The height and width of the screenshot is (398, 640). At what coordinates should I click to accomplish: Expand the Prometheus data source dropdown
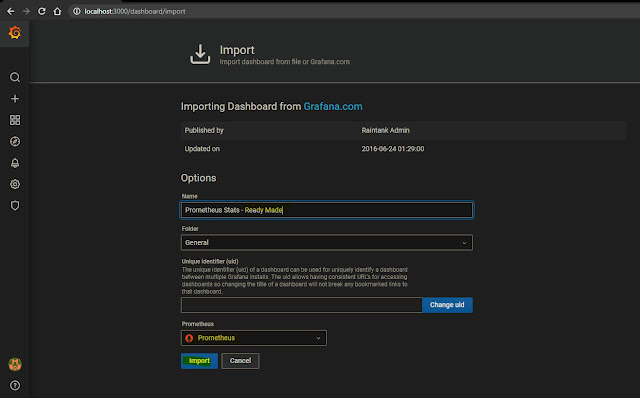[x=253, y=338]
